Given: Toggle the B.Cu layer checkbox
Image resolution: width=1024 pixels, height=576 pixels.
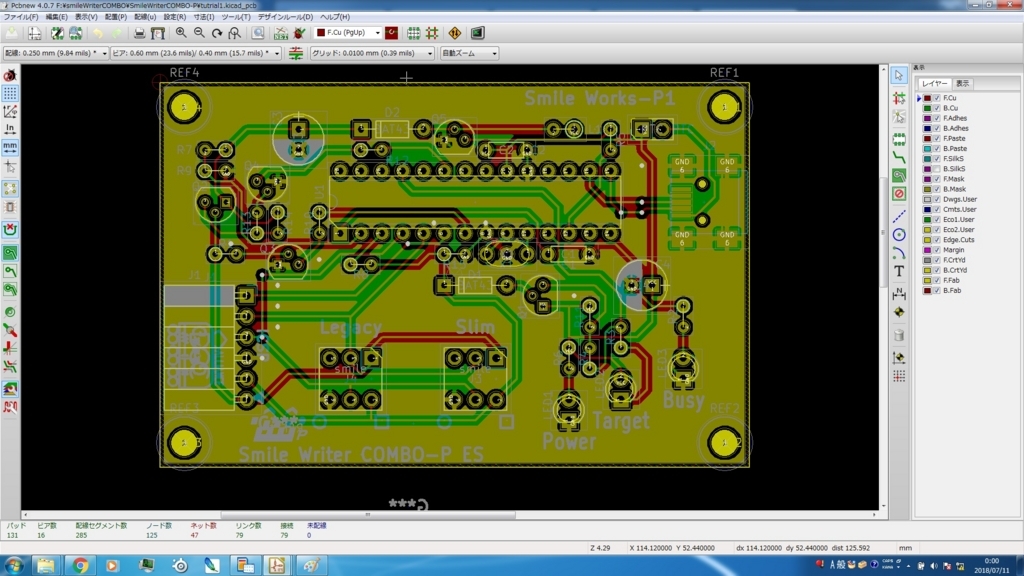Looking at the screenshot, I should [x=937, y=108].
